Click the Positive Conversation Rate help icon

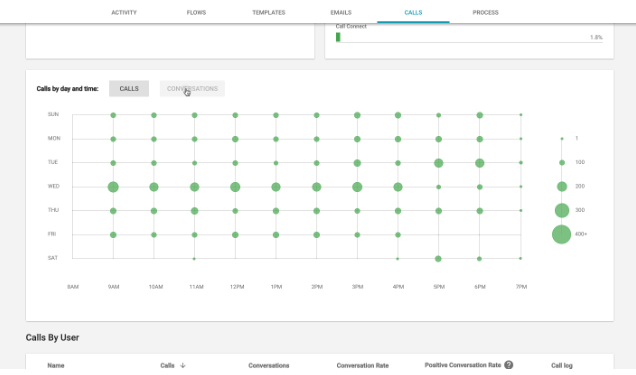(x=509, y=365)
